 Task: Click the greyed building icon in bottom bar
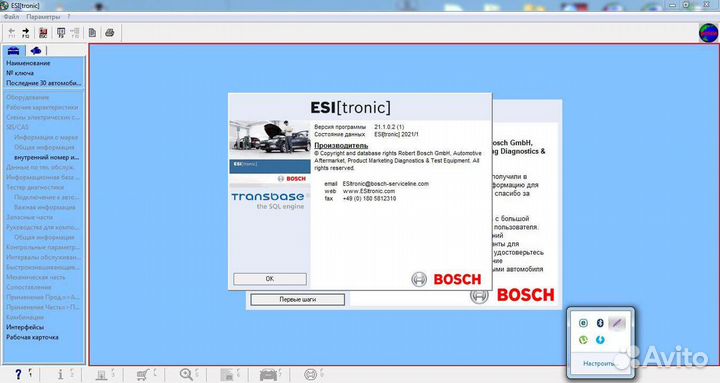pos(227,375)
